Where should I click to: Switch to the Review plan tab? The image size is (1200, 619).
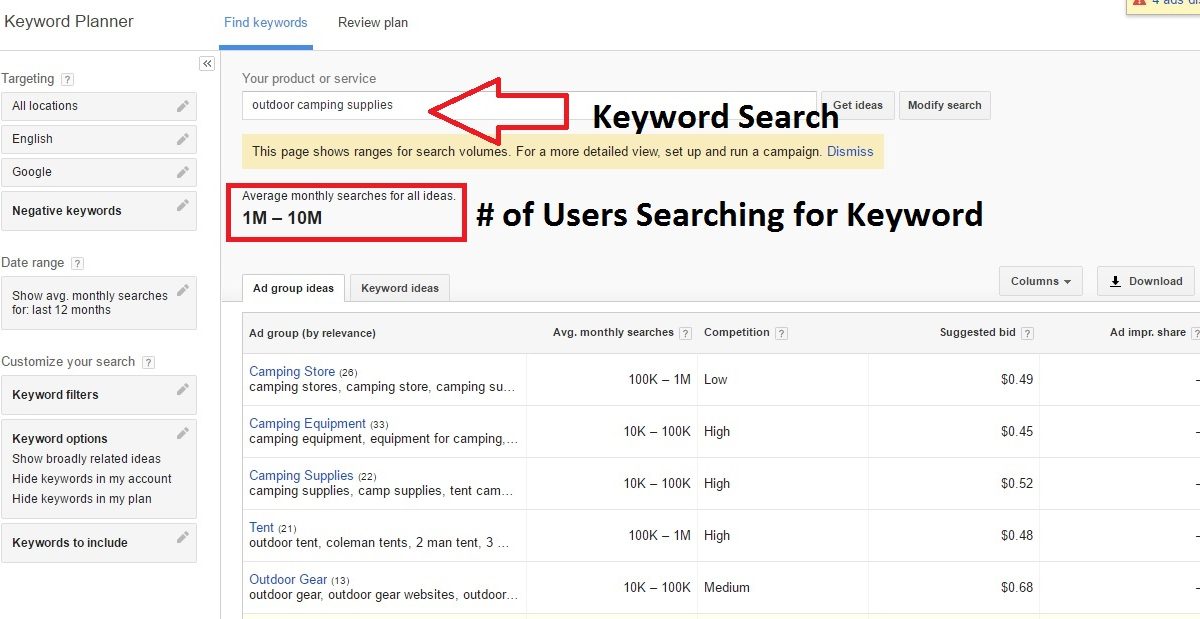coord(373,23)
